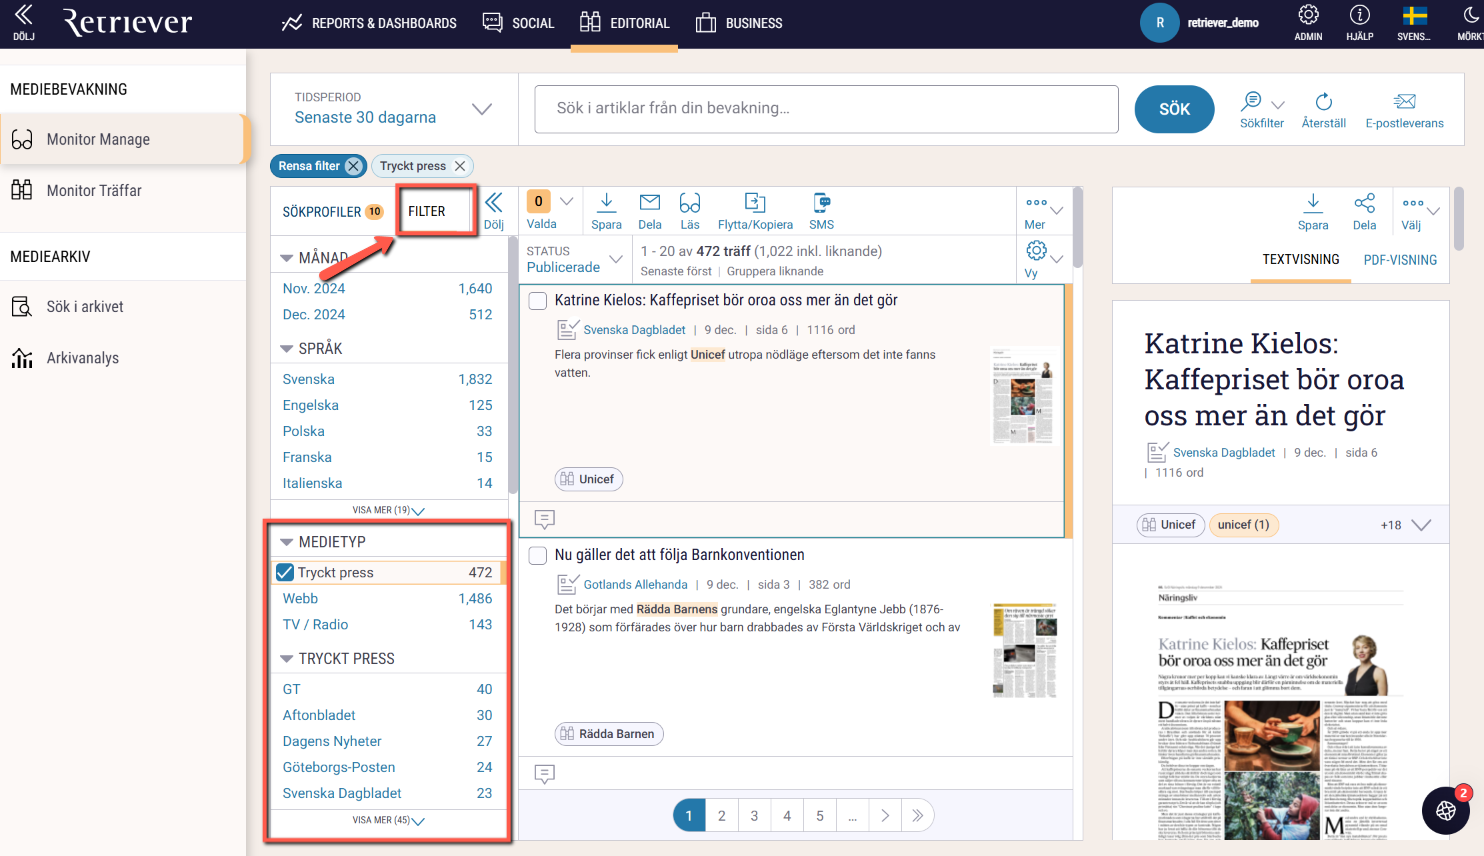
Task: Uncheck the Tryckt press media type
Action: (x=285, y=572)
